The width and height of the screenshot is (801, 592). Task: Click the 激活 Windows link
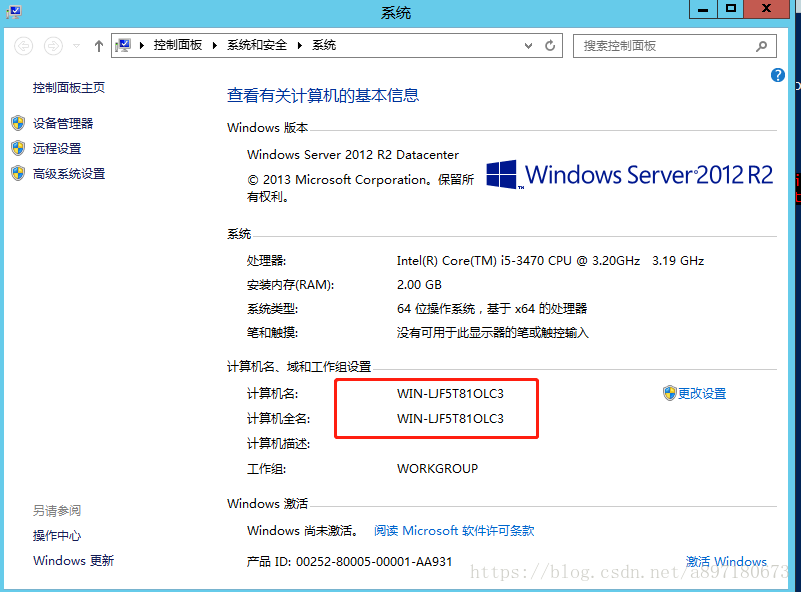(726, 562)
